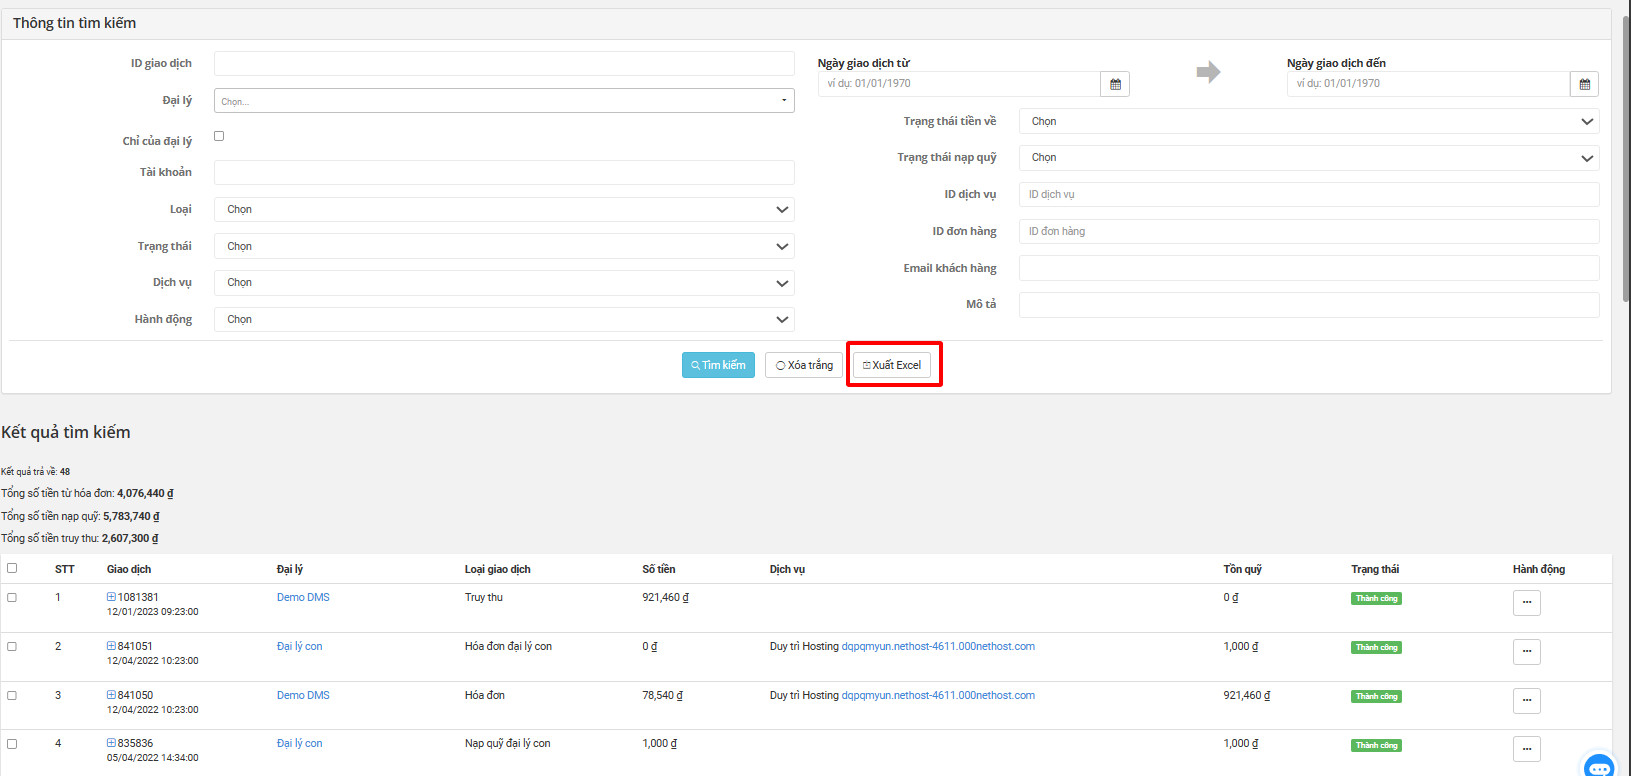Image resolution: width=1631 pixels, height=776 pixels.
Task: Click 'Truy thu' transaction type in row 1
Action: [x=484, y=597]
